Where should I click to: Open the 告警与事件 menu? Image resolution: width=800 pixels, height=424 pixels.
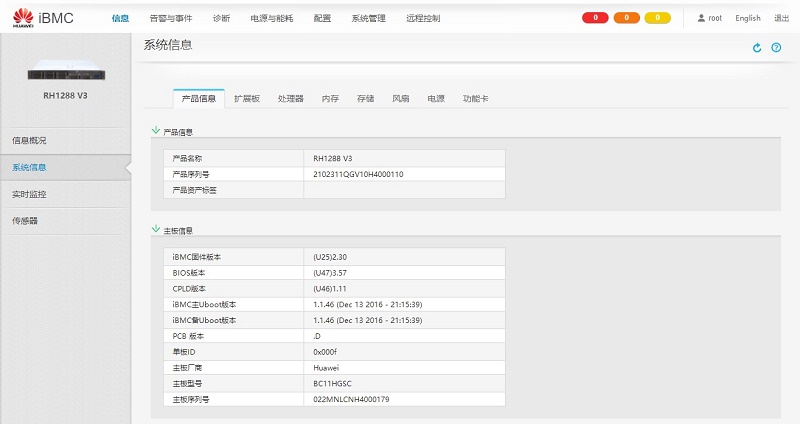(170, 18)
